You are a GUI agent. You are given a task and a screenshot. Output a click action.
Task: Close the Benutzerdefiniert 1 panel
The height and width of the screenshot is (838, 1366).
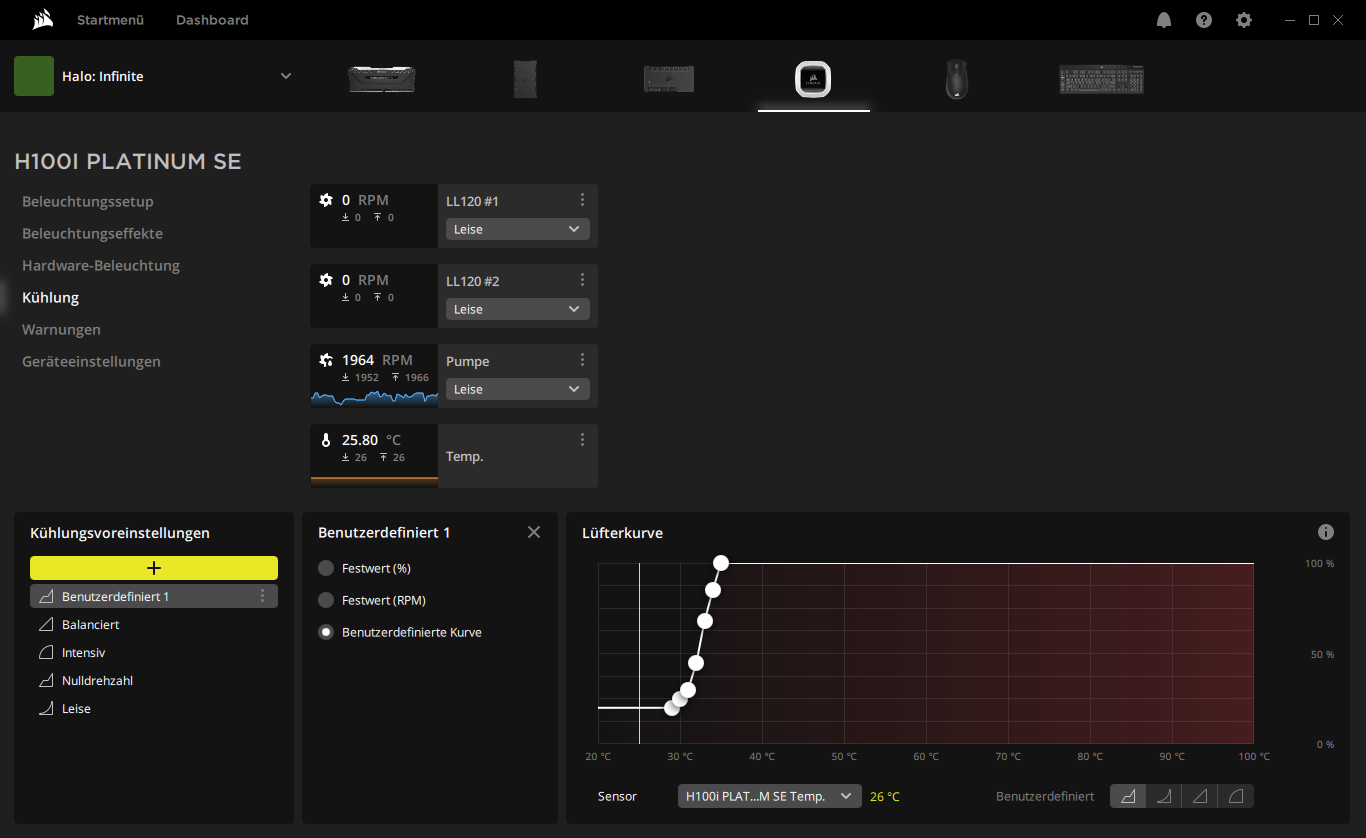click(x=534, y=532)
